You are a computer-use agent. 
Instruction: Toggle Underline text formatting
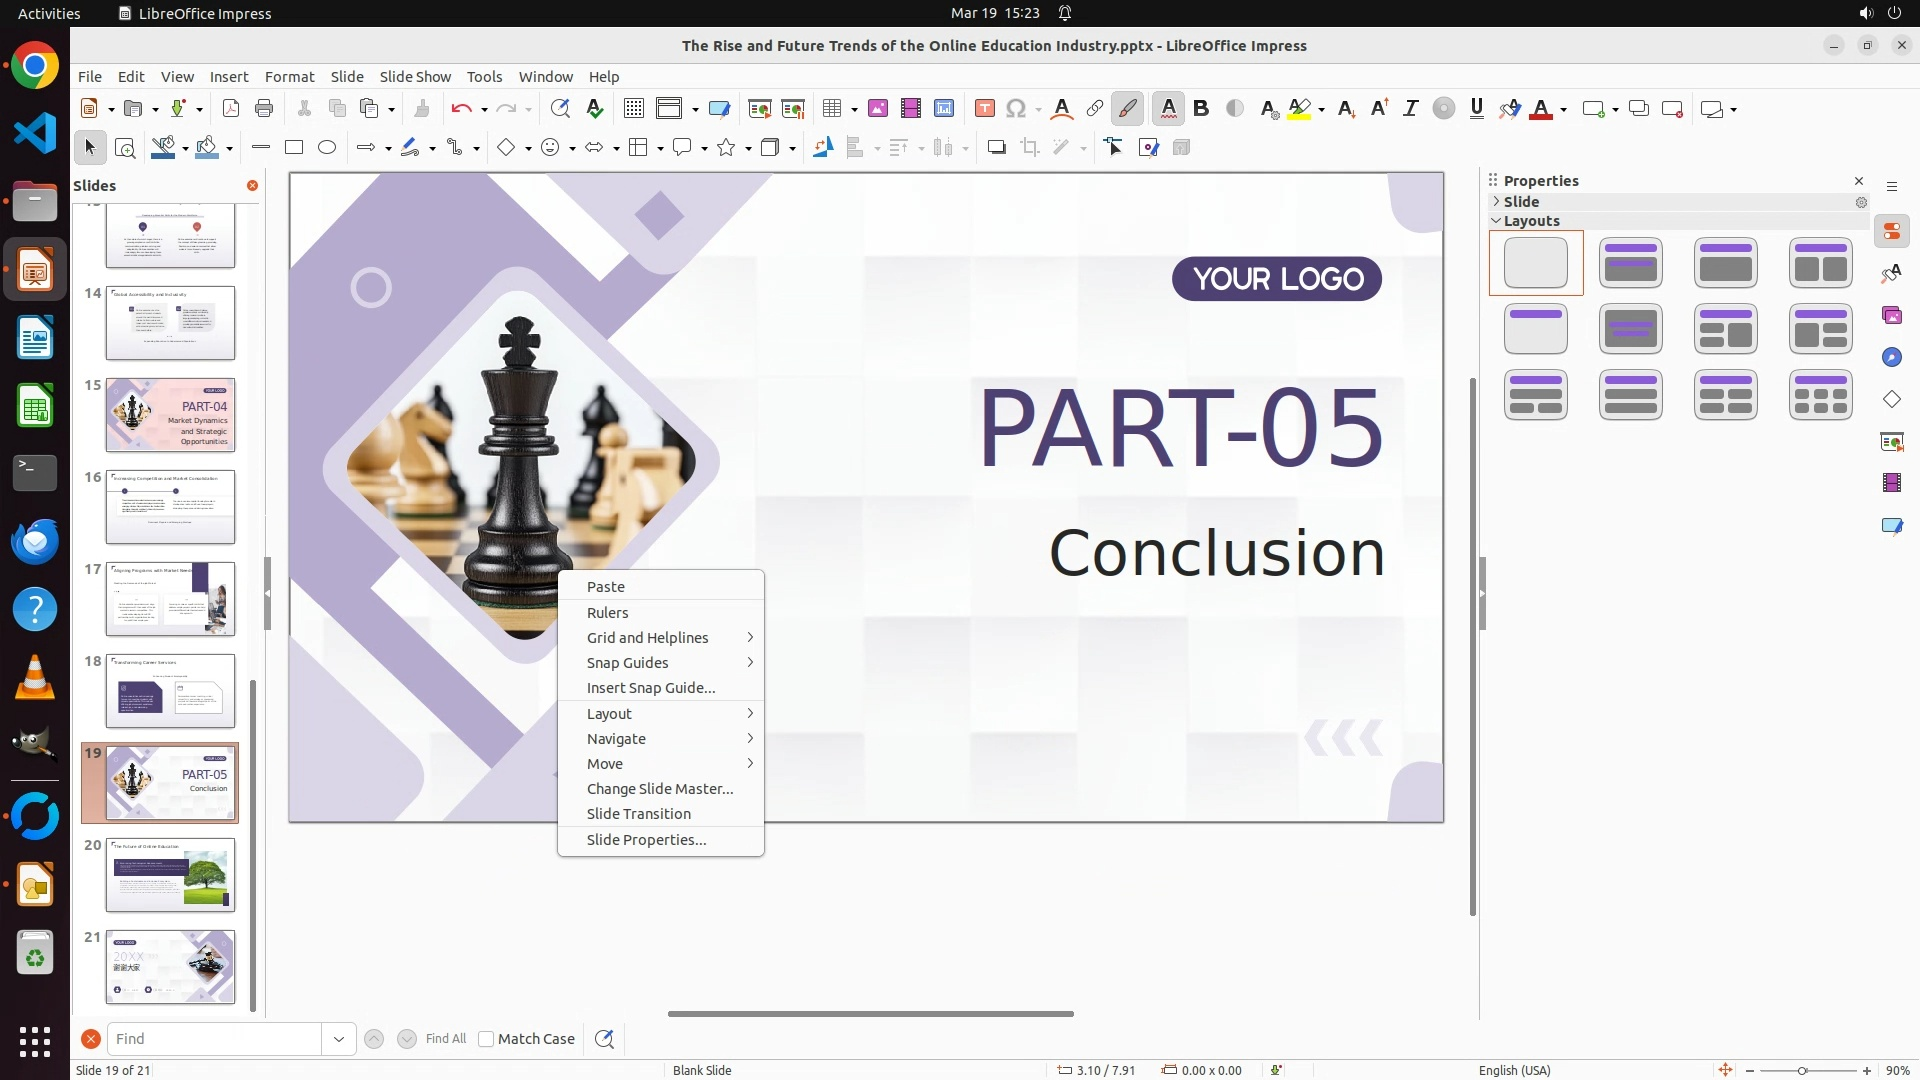pos(1477,109)
